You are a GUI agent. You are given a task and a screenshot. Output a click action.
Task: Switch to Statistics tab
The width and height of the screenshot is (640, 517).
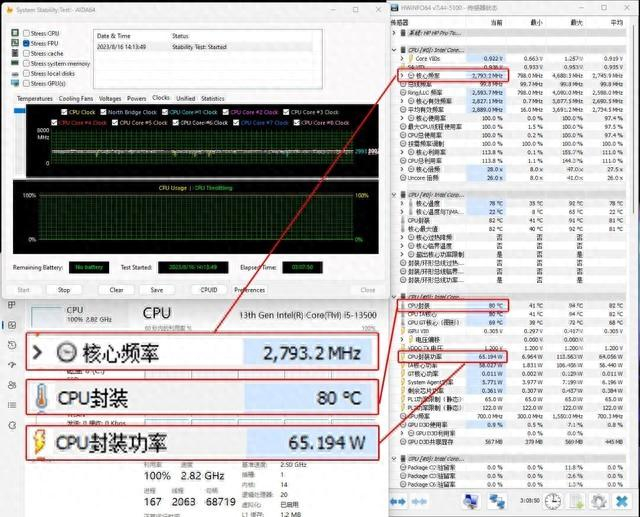coord(213,99)
